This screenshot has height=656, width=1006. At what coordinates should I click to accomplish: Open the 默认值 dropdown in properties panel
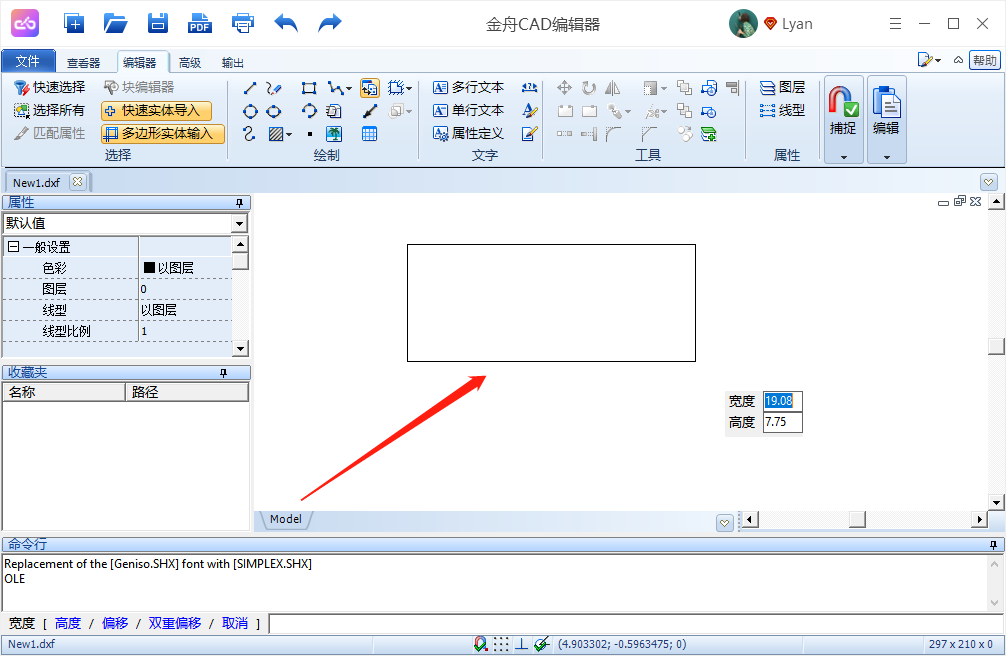[x=239, y=223]
